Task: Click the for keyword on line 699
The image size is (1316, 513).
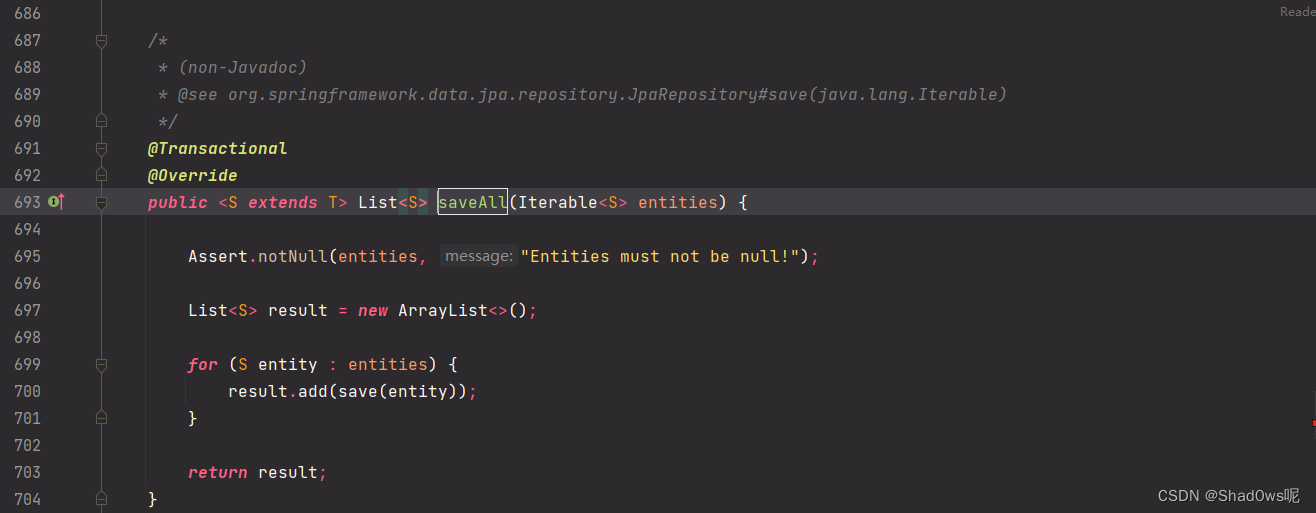Action: pos(203,364)
